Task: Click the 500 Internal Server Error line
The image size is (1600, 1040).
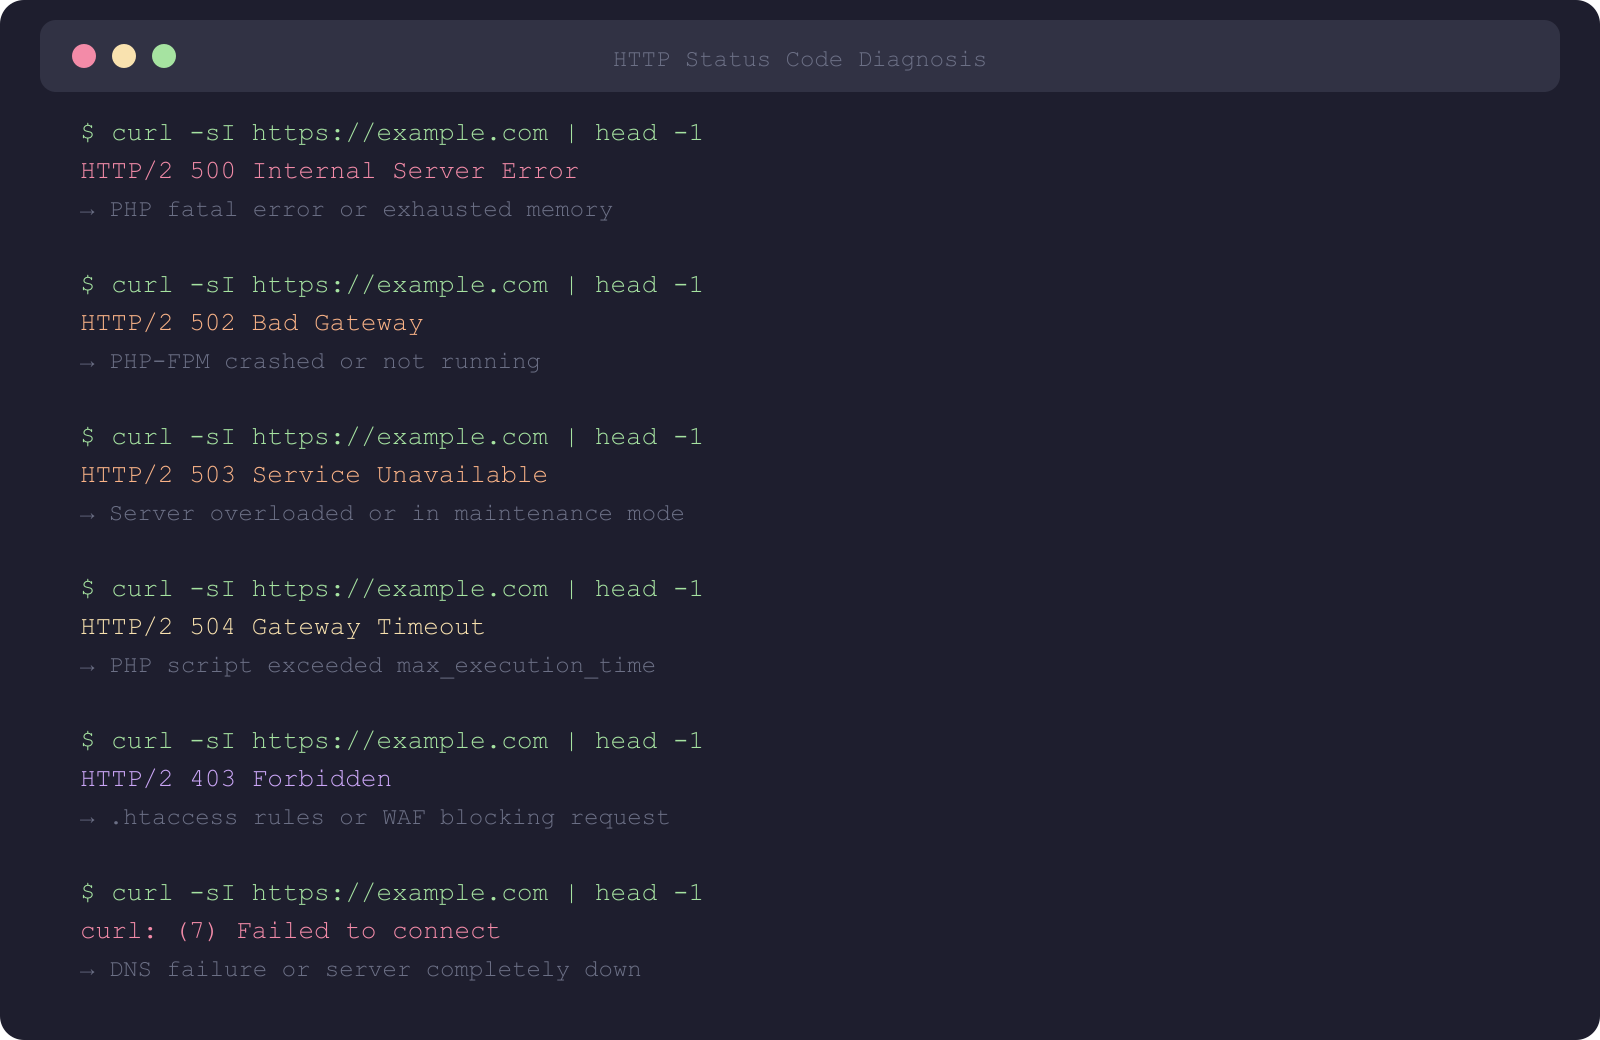Action: point(329,170)
